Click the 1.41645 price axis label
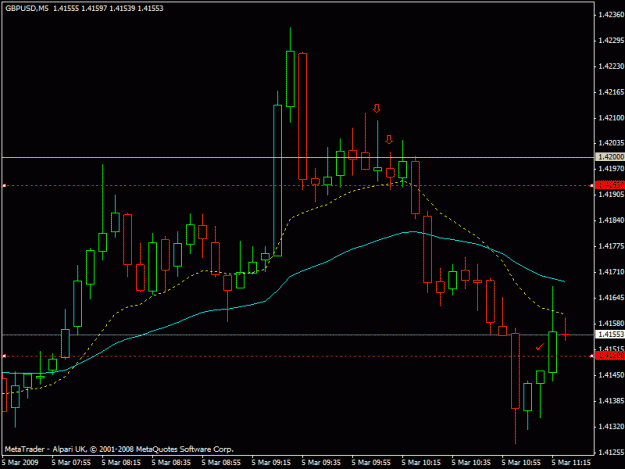This screenshot has height=469, width=625. 611,298
